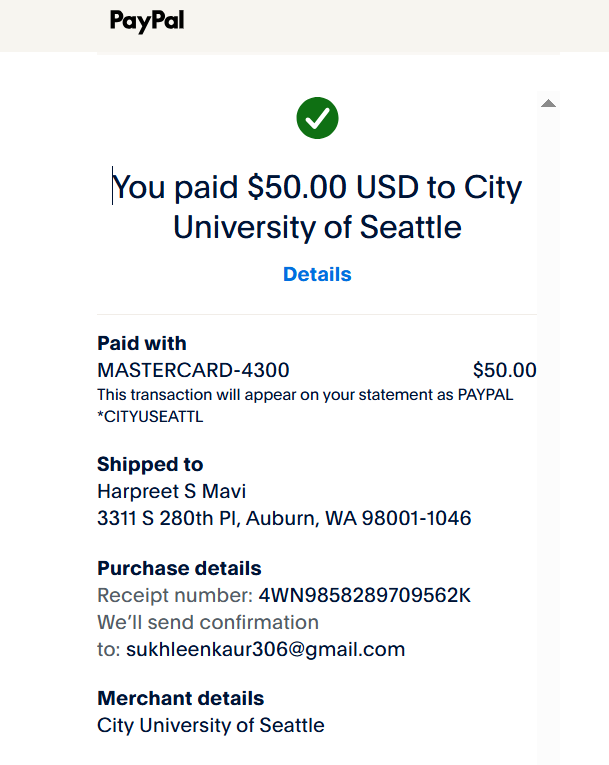
Task: Click the confirmation email address sukhleenkaur306@gmail.com
Action: pyautogui.click(x=265, y=649)
